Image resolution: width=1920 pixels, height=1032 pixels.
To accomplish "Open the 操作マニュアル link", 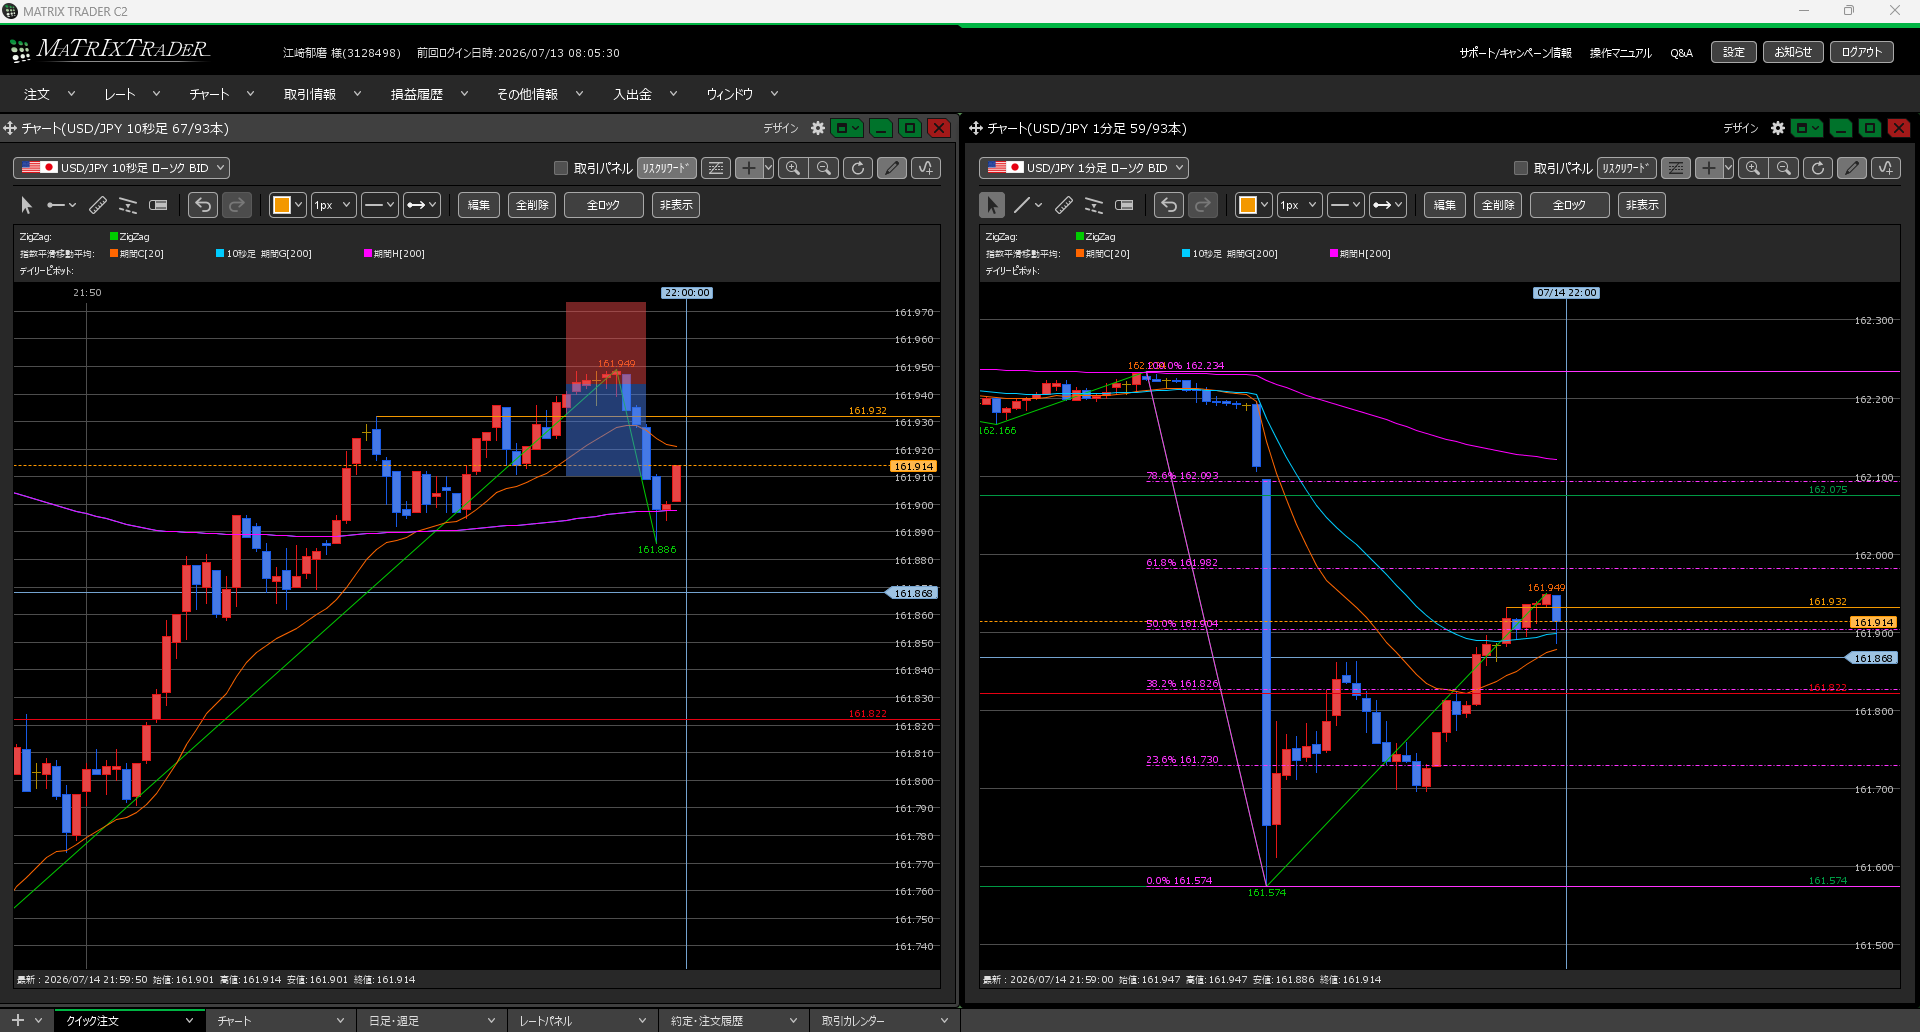I will (1620, 53).
